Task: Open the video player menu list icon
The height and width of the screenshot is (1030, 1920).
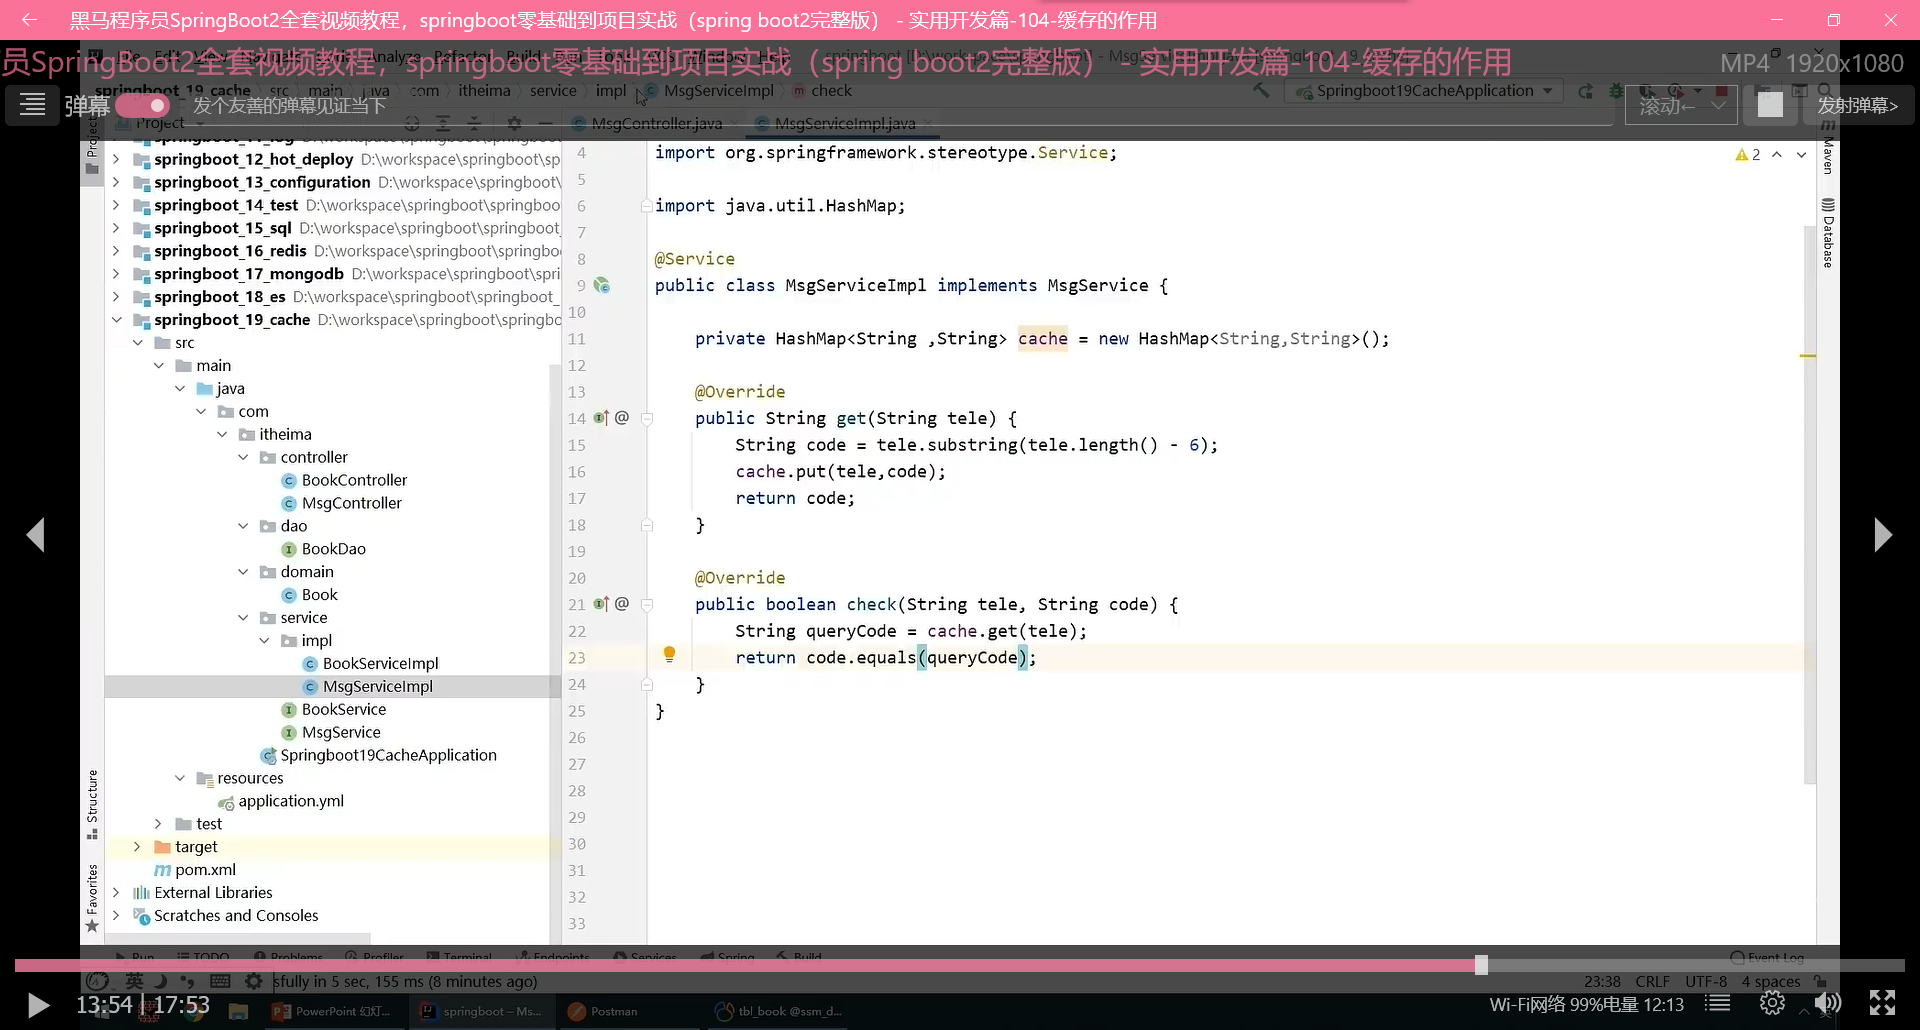Action: [32, 104]
